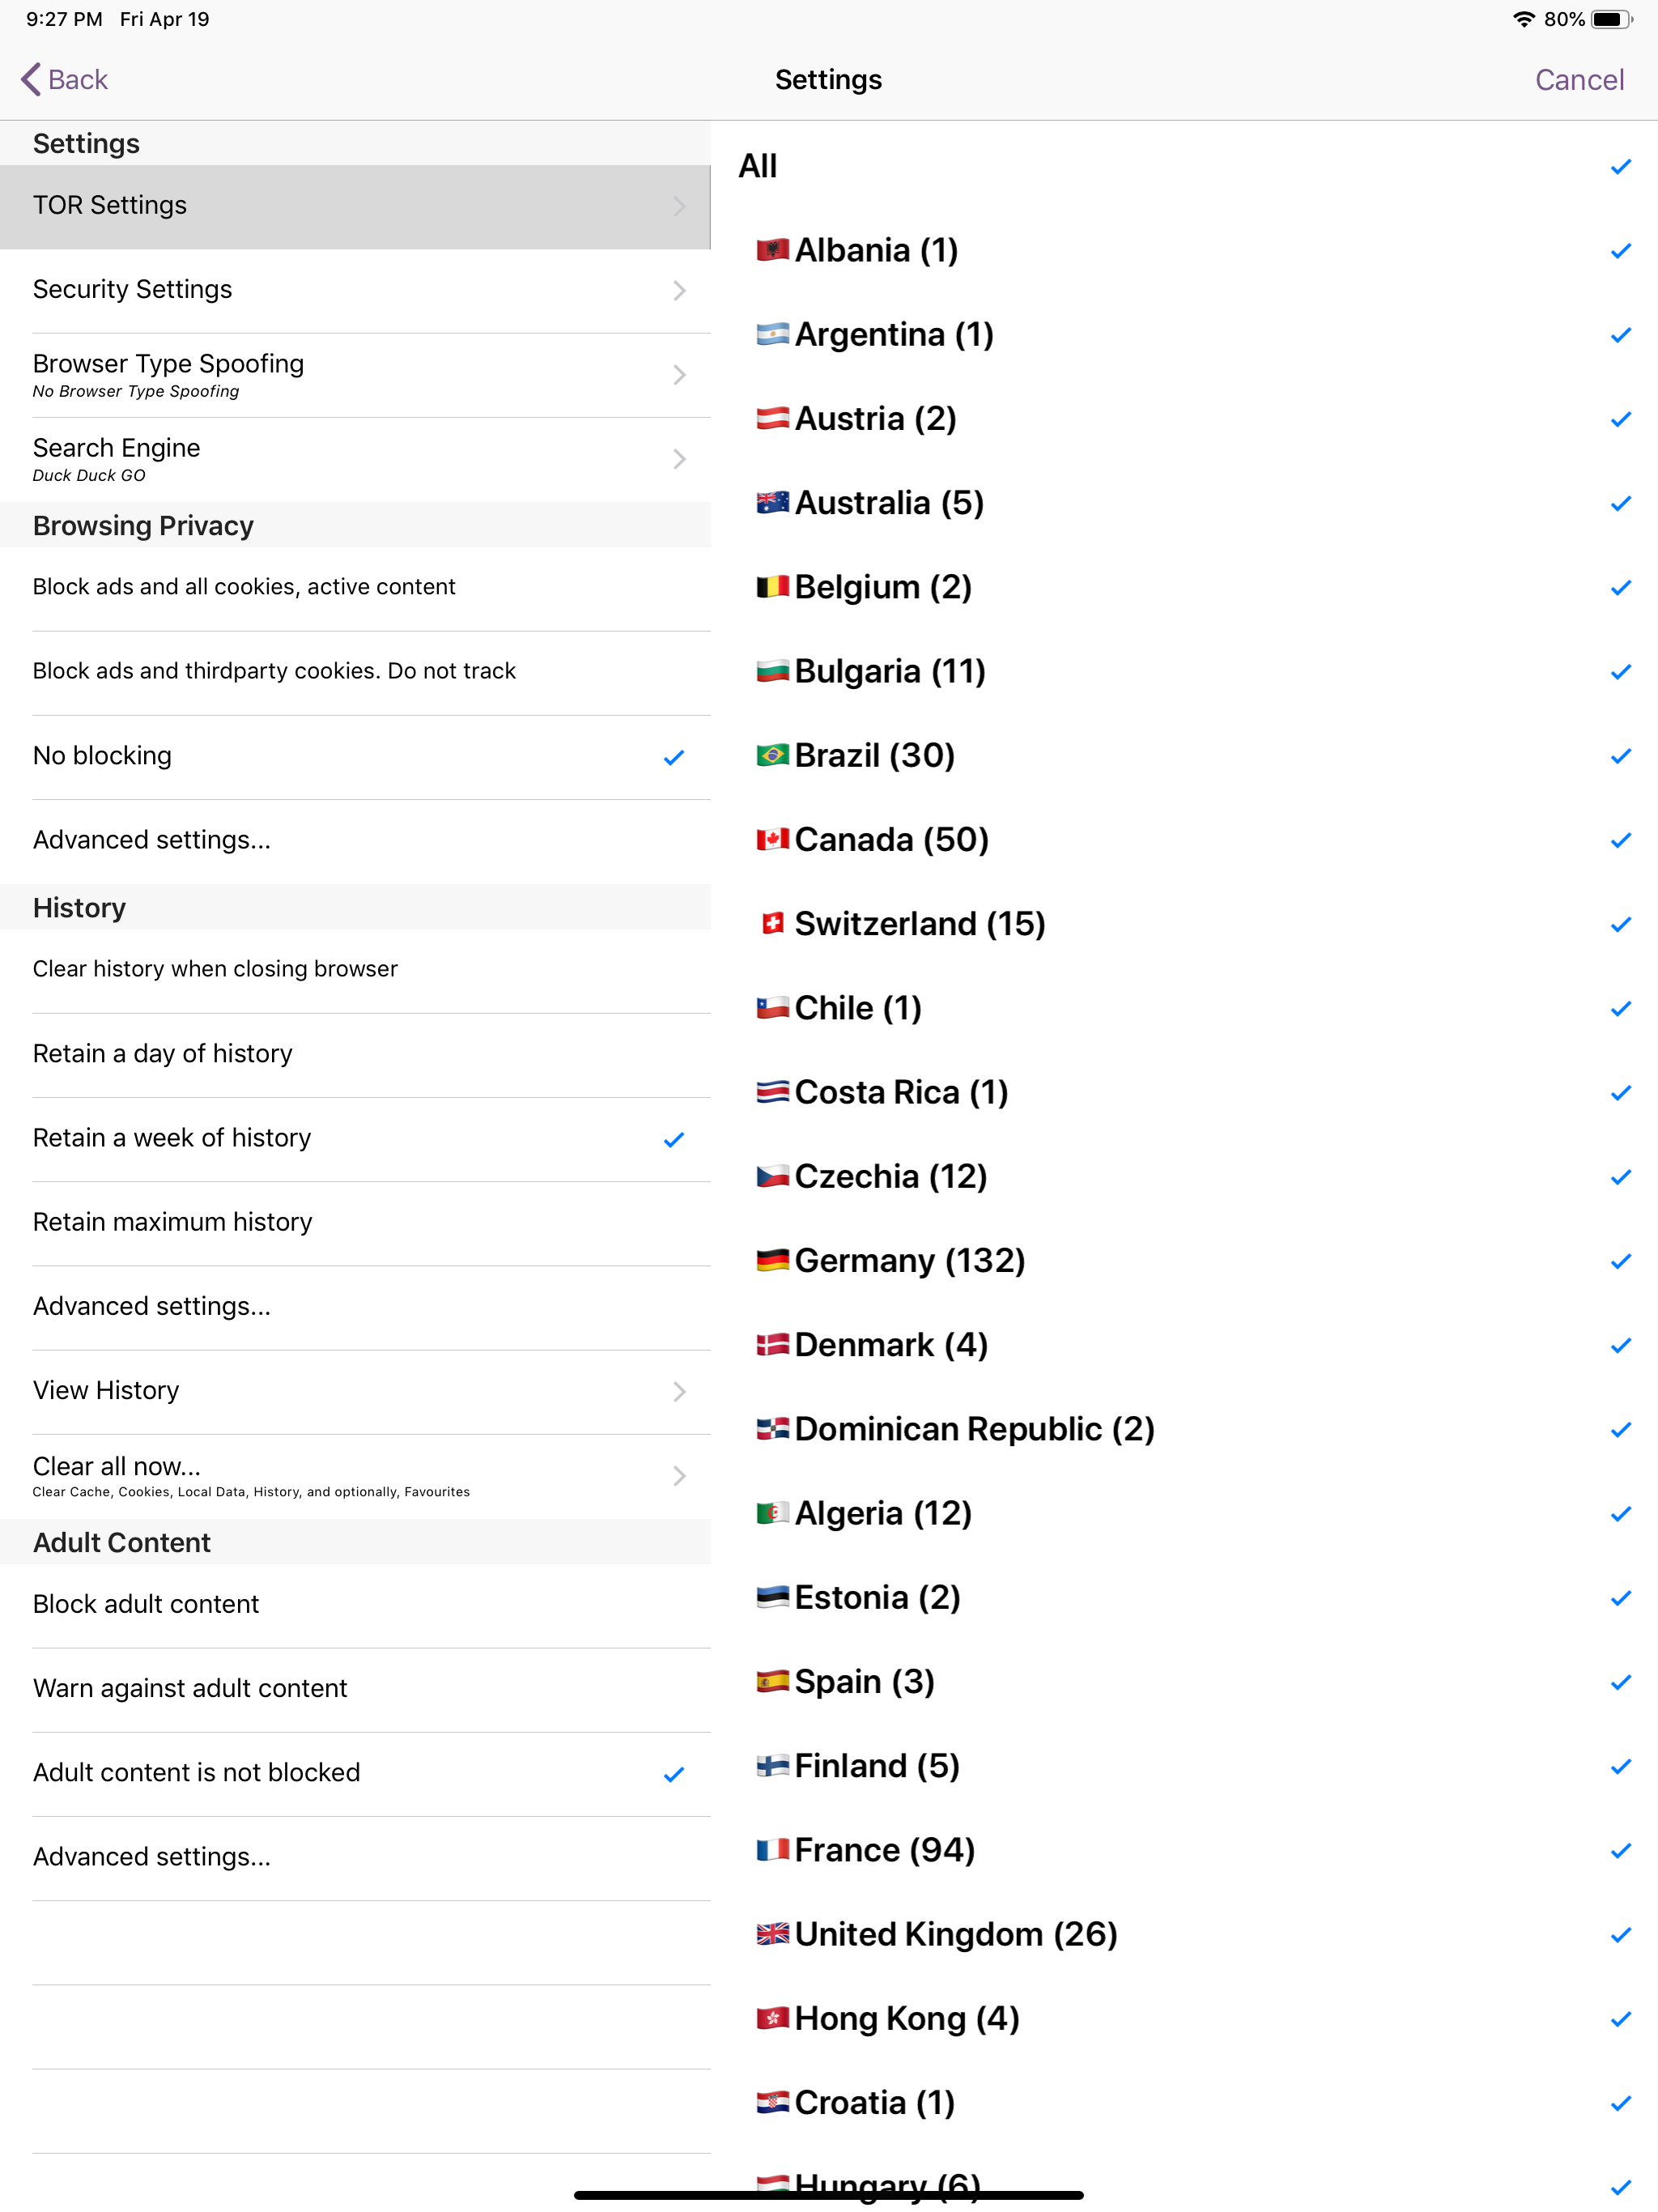Click the Canada flag icon
1658x2212 pixels.
(772, 840)
